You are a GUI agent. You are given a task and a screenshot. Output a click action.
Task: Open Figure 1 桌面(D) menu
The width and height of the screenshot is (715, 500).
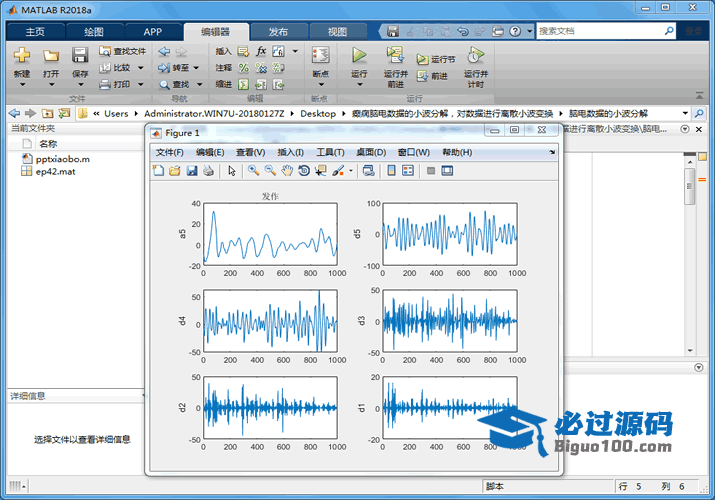tap(371, 152)
